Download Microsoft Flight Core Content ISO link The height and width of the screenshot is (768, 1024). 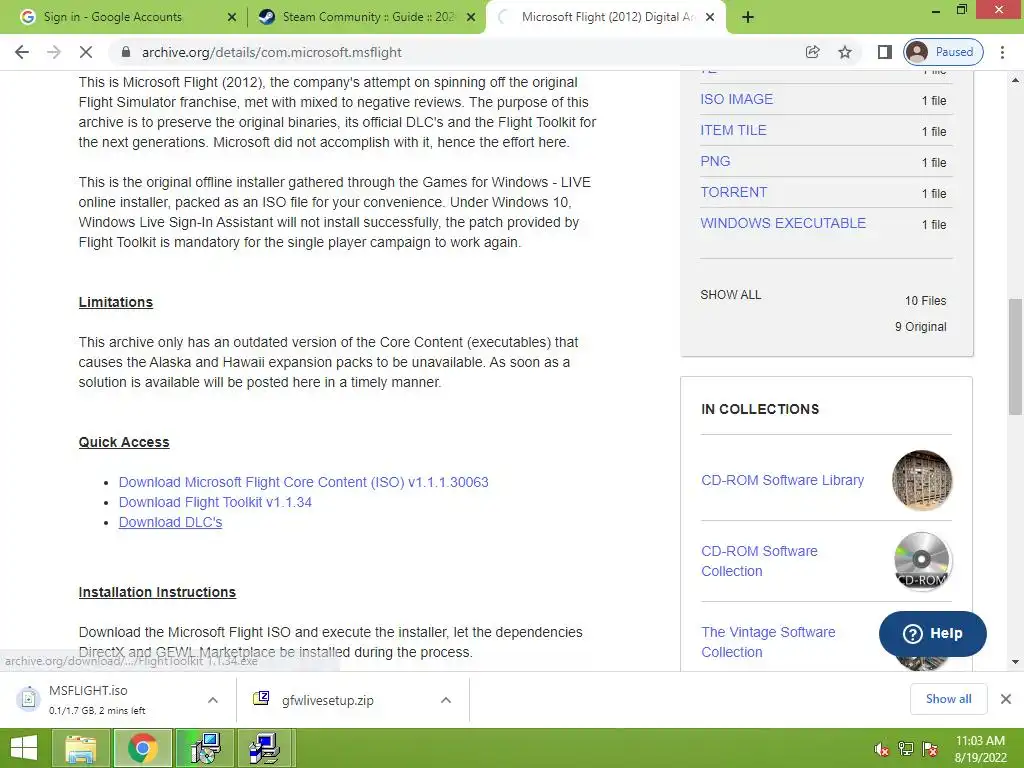[303, 482]
